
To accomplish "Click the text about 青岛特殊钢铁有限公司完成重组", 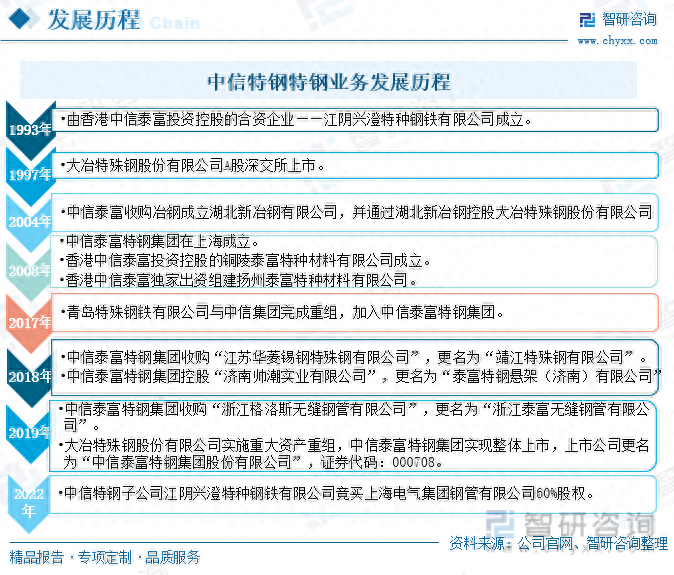I will [282, 312].
